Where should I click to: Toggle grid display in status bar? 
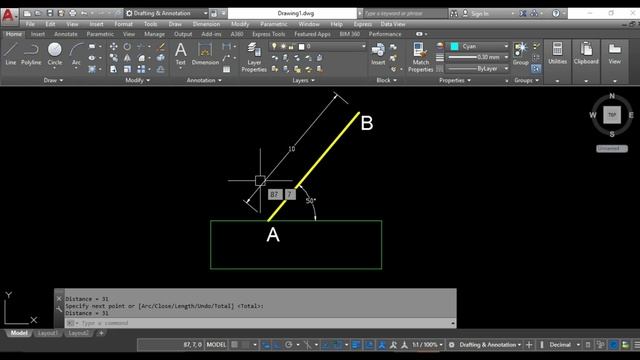pos(235,345)
